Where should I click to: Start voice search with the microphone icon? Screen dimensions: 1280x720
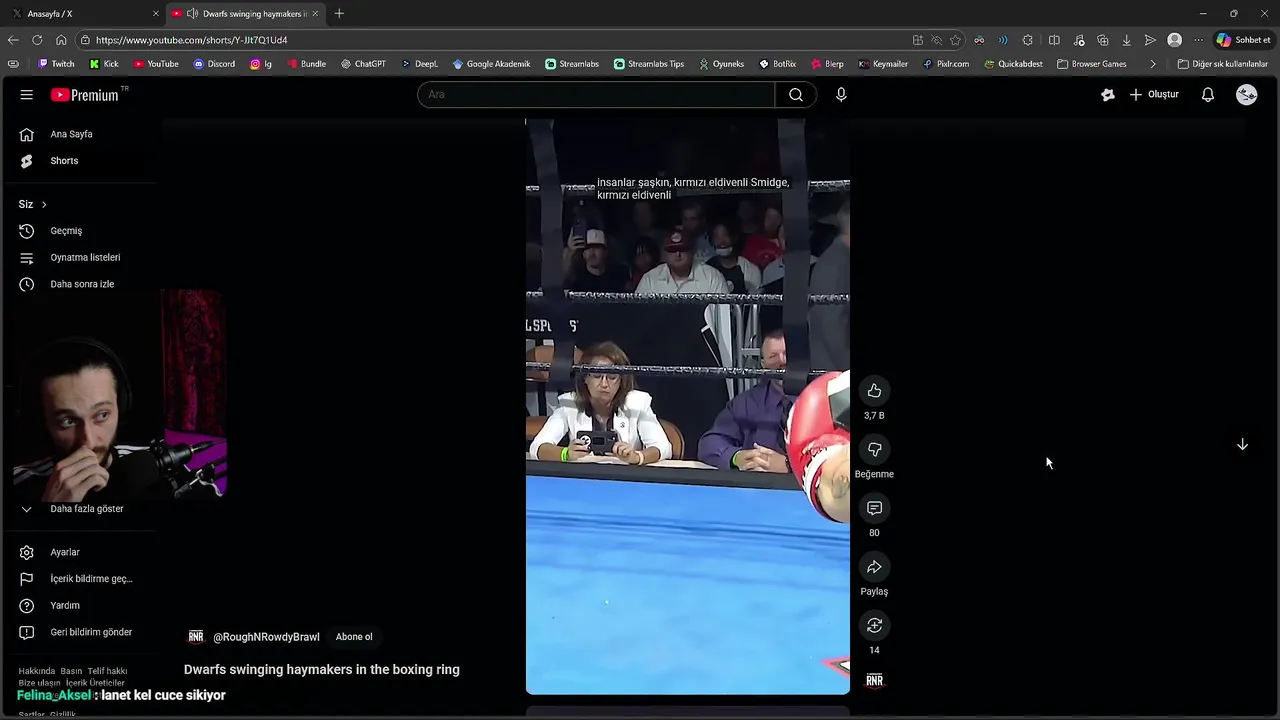point(841,95)
